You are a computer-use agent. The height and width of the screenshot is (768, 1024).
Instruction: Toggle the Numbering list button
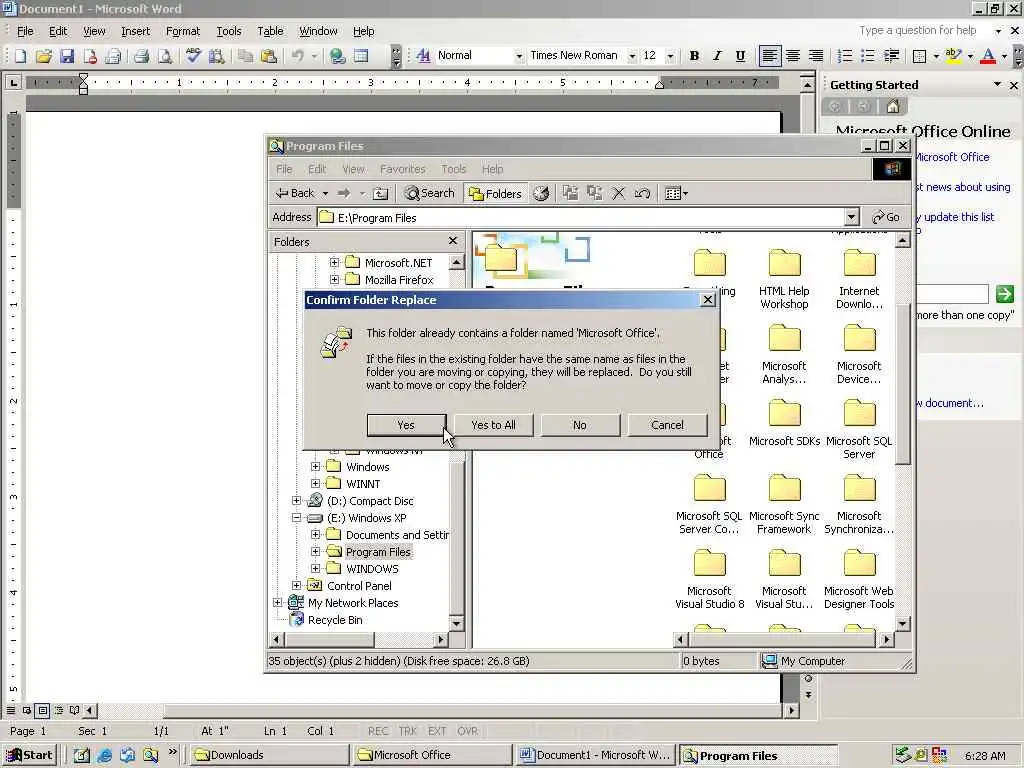point(845,56)
